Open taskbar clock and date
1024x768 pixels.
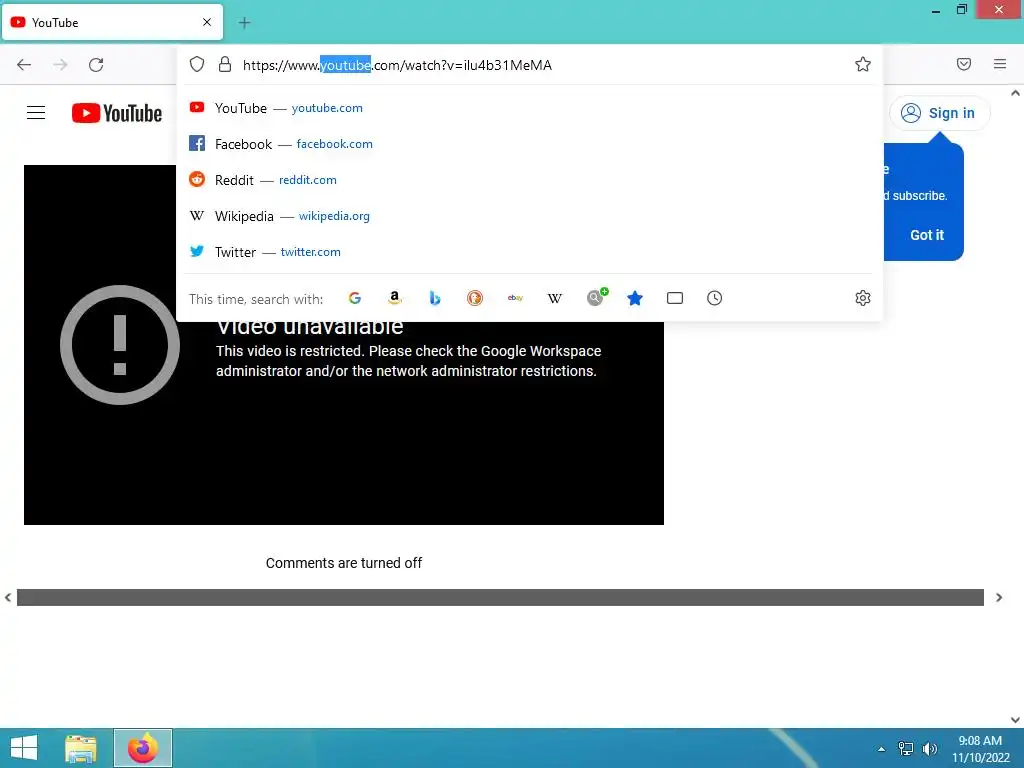[x=980, y=749]
